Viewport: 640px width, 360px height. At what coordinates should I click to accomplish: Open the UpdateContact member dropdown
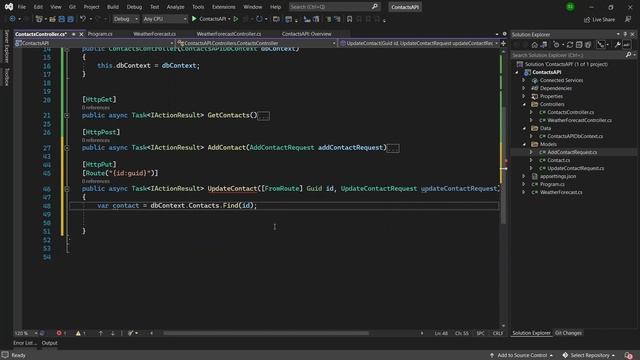(x=419, y=43)
